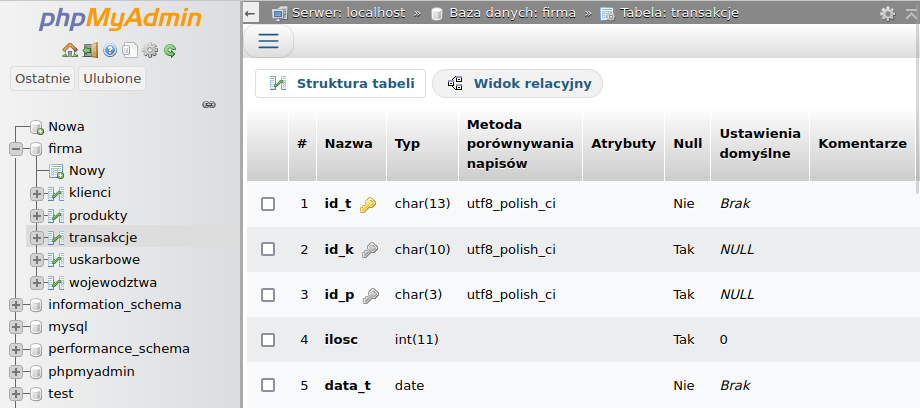Click the int(11) type cell
The image size is (920, 408).
click(x=417, y=340)
